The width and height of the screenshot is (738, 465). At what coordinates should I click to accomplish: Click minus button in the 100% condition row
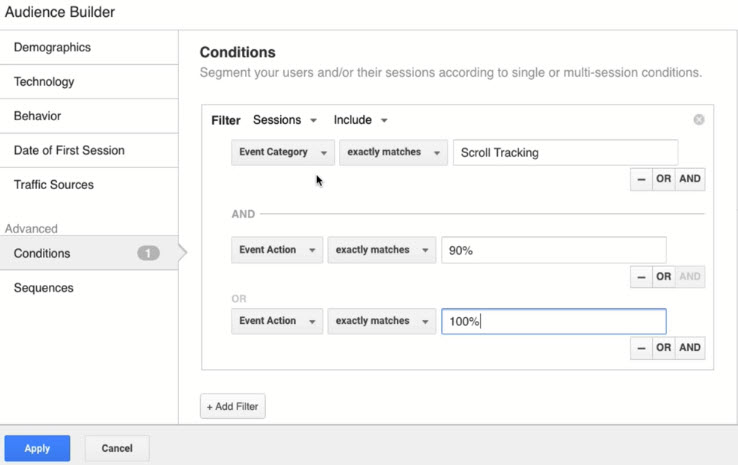pyautogui.click(x=641, y=348)
